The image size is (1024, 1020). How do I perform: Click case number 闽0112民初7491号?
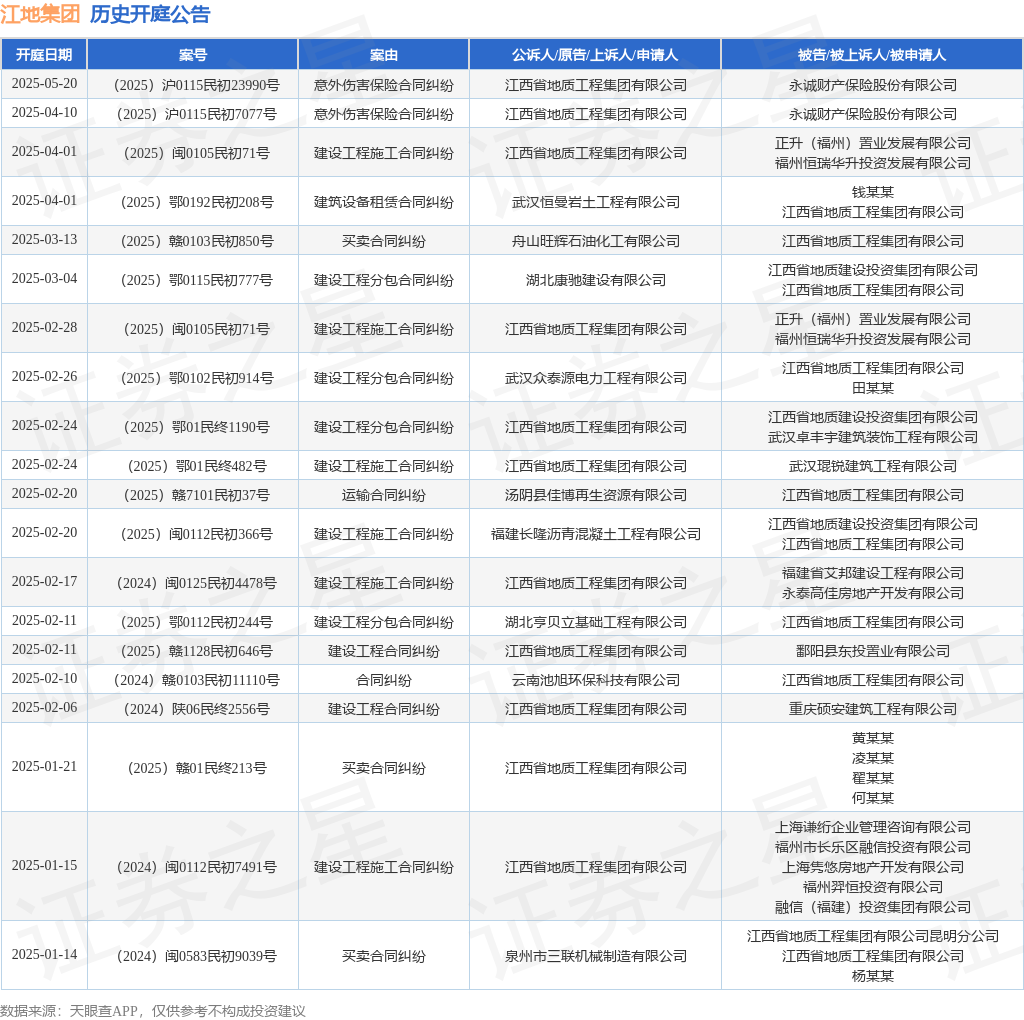[x=197, y=867]
